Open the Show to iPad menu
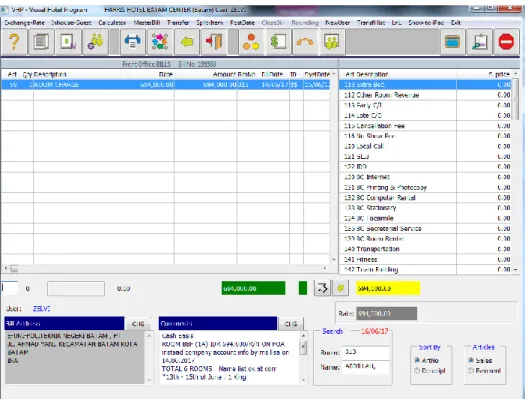Image resolution: width=525 pixels, height=399 pixels. (x=426, y=23)
